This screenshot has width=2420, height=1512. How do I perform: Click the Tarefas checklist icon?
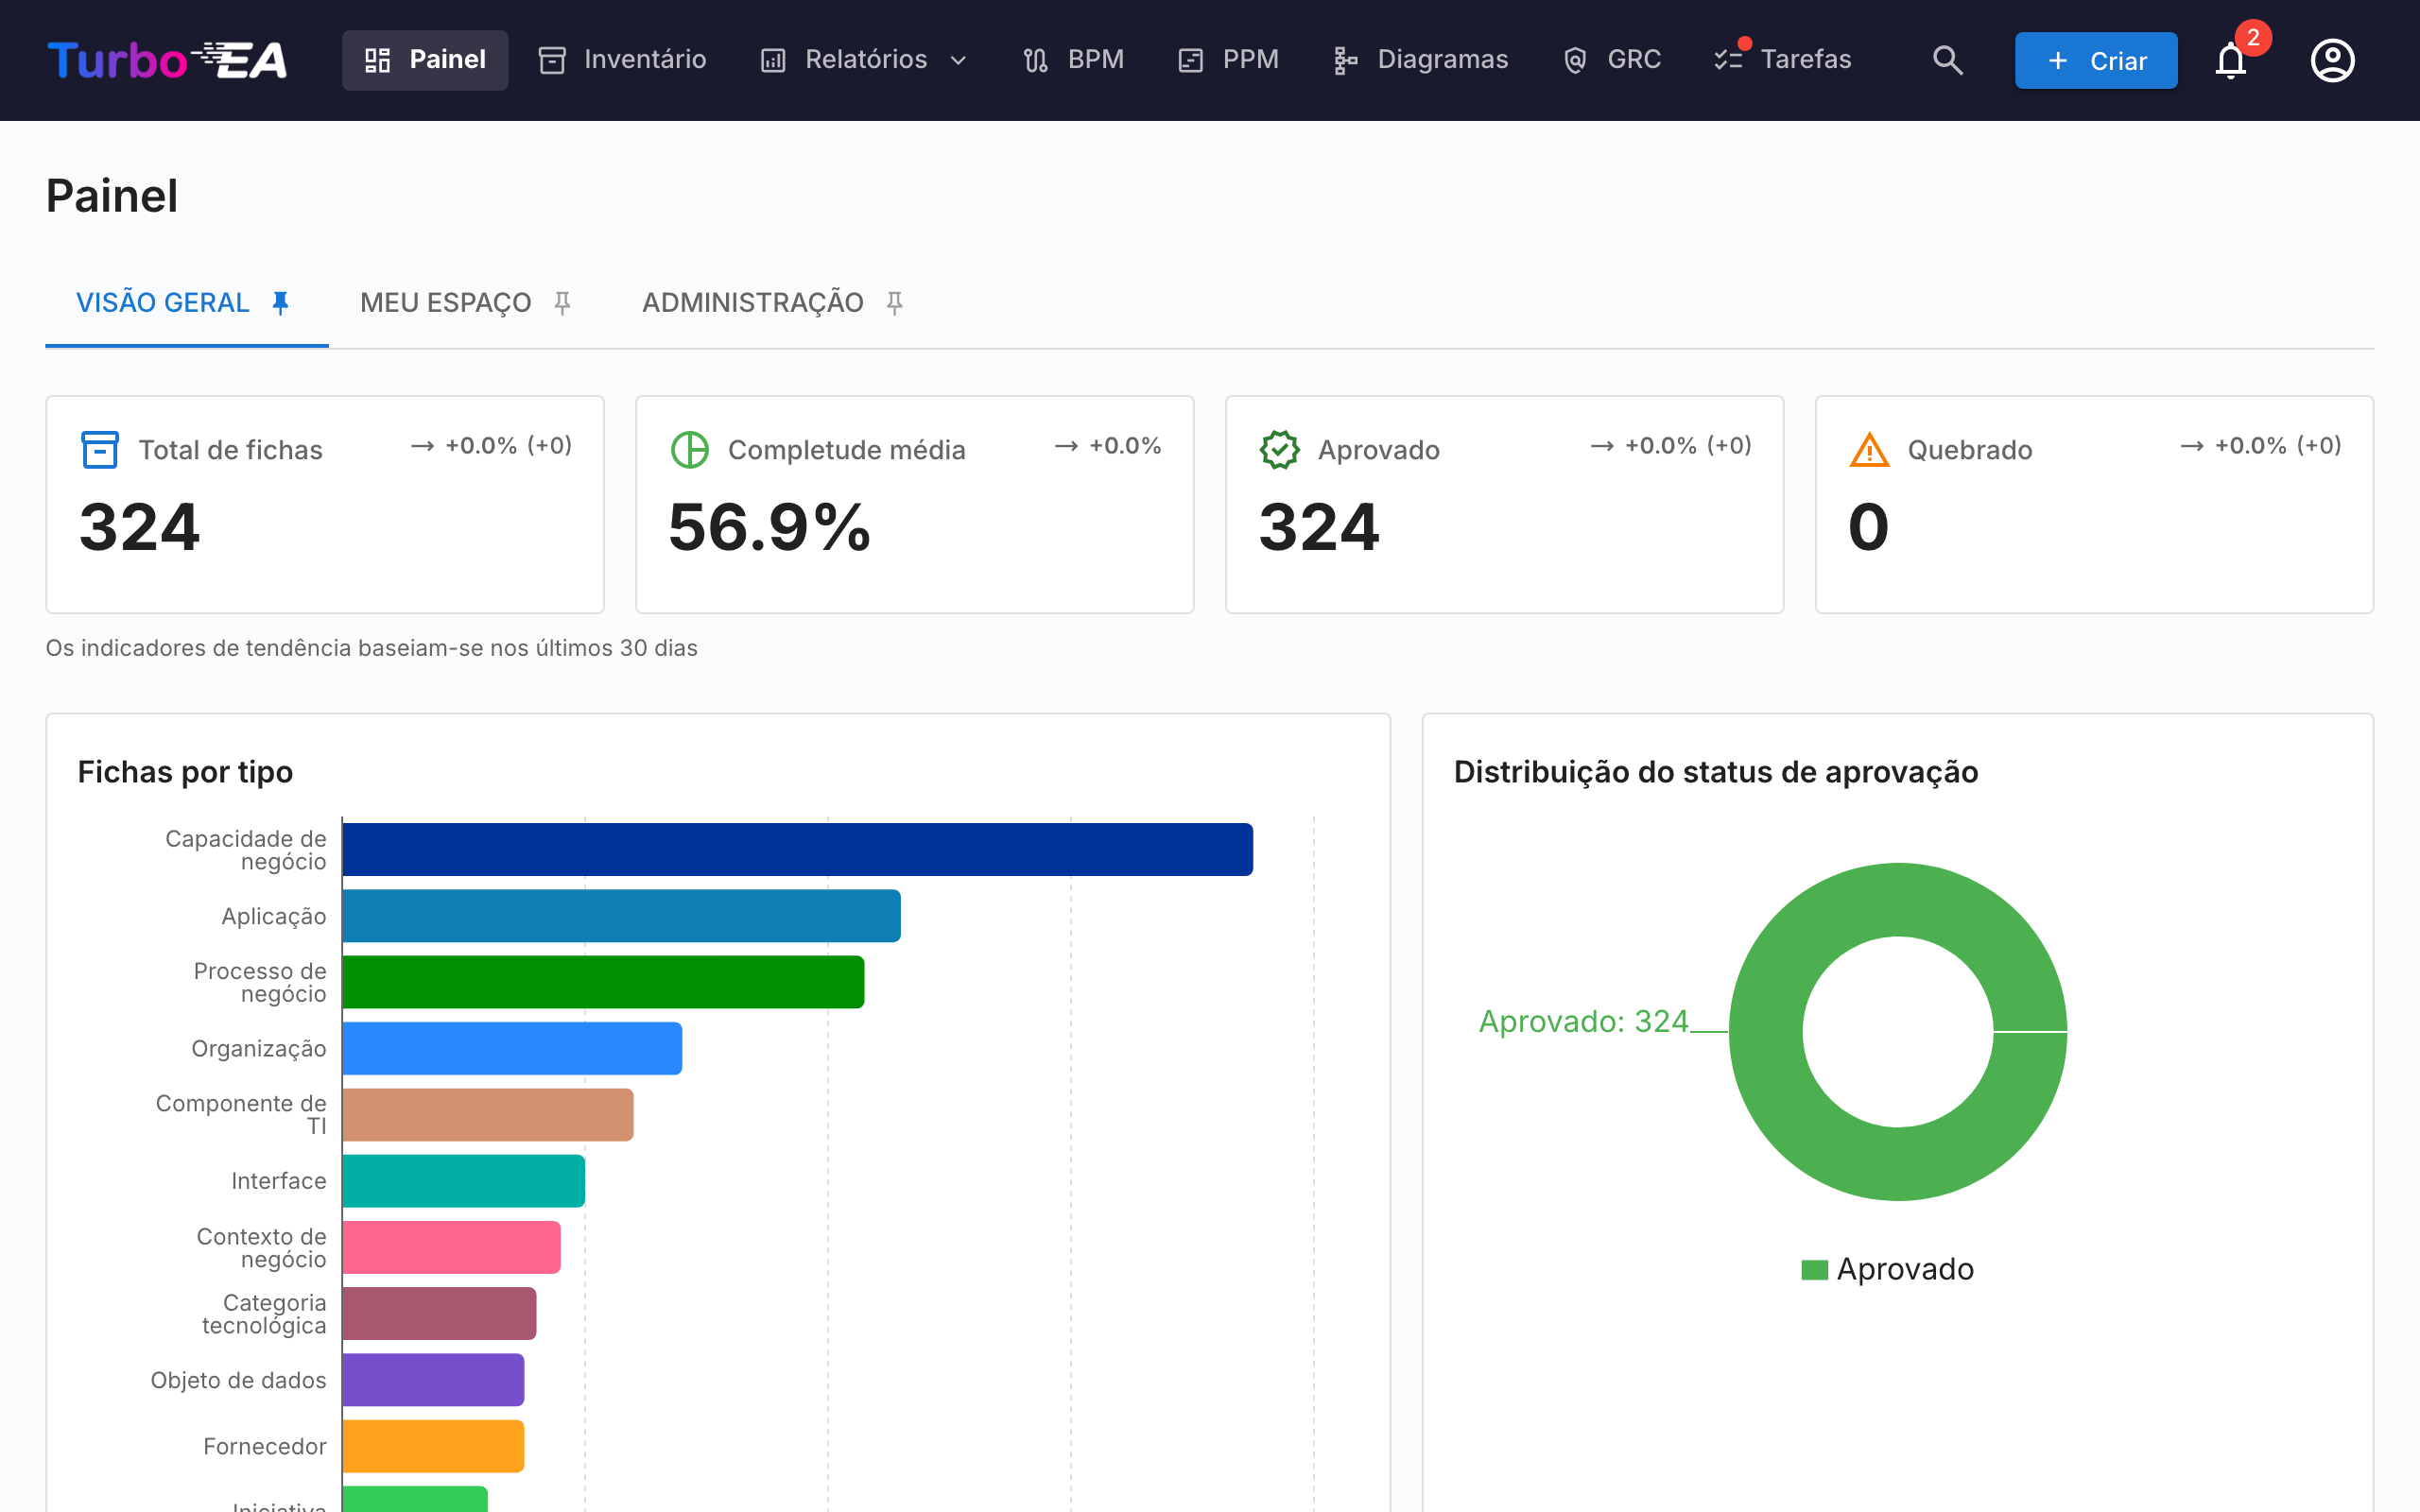(1728, 60)
